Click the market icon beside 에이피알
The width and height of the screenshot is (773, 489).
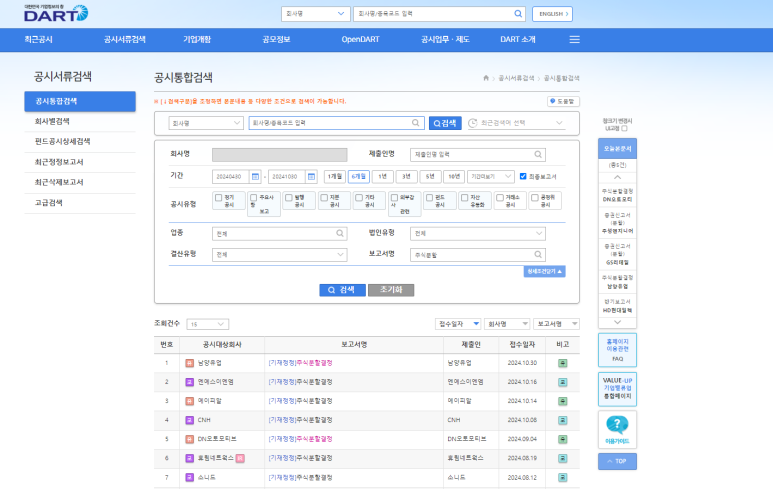click(x=189, y=401)
